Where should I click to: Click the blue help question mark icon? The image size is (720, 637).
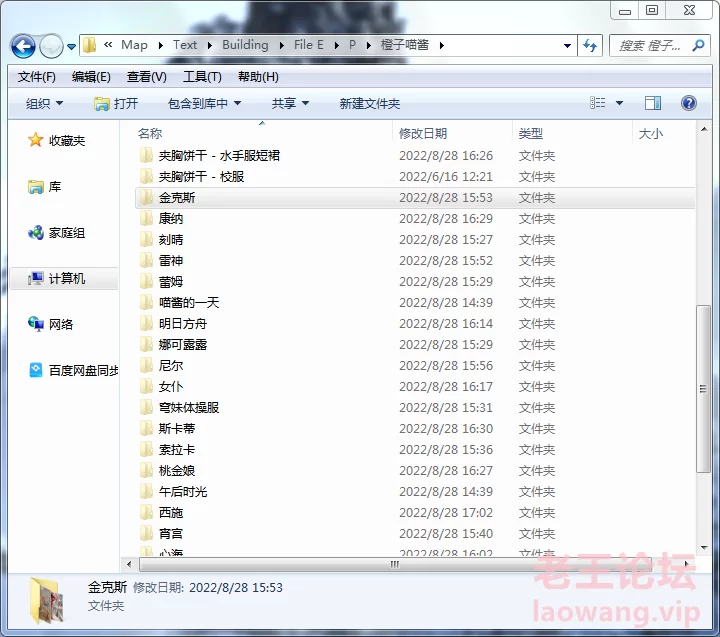coord(688,103)
